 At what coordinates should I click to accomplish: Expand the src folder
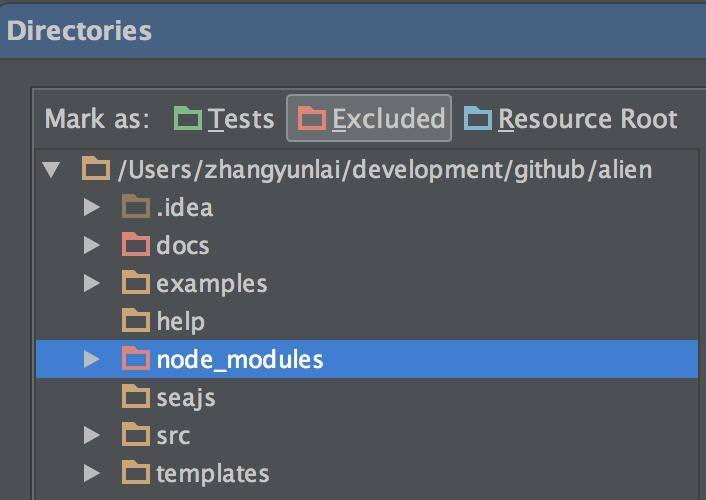pyautogui.click(x=92, y=435)
